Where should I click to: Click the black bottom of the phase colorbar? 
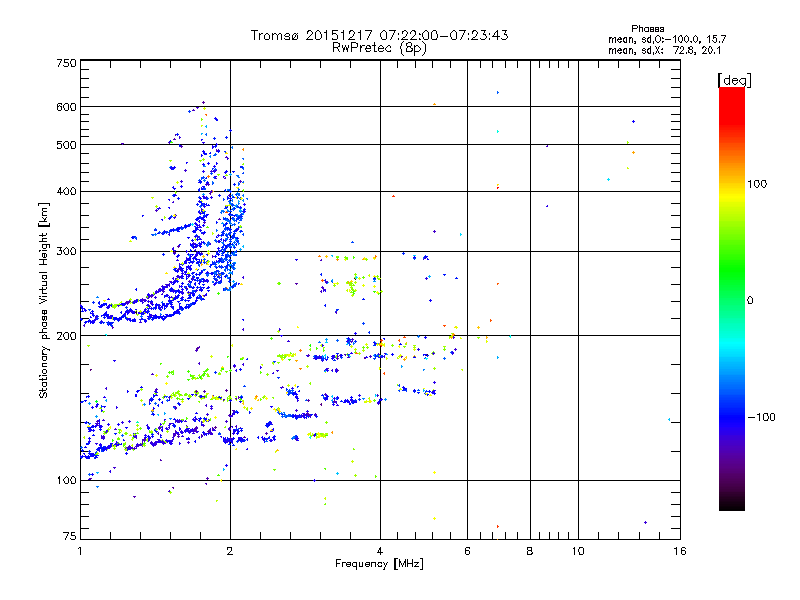(x=732, y=503)
